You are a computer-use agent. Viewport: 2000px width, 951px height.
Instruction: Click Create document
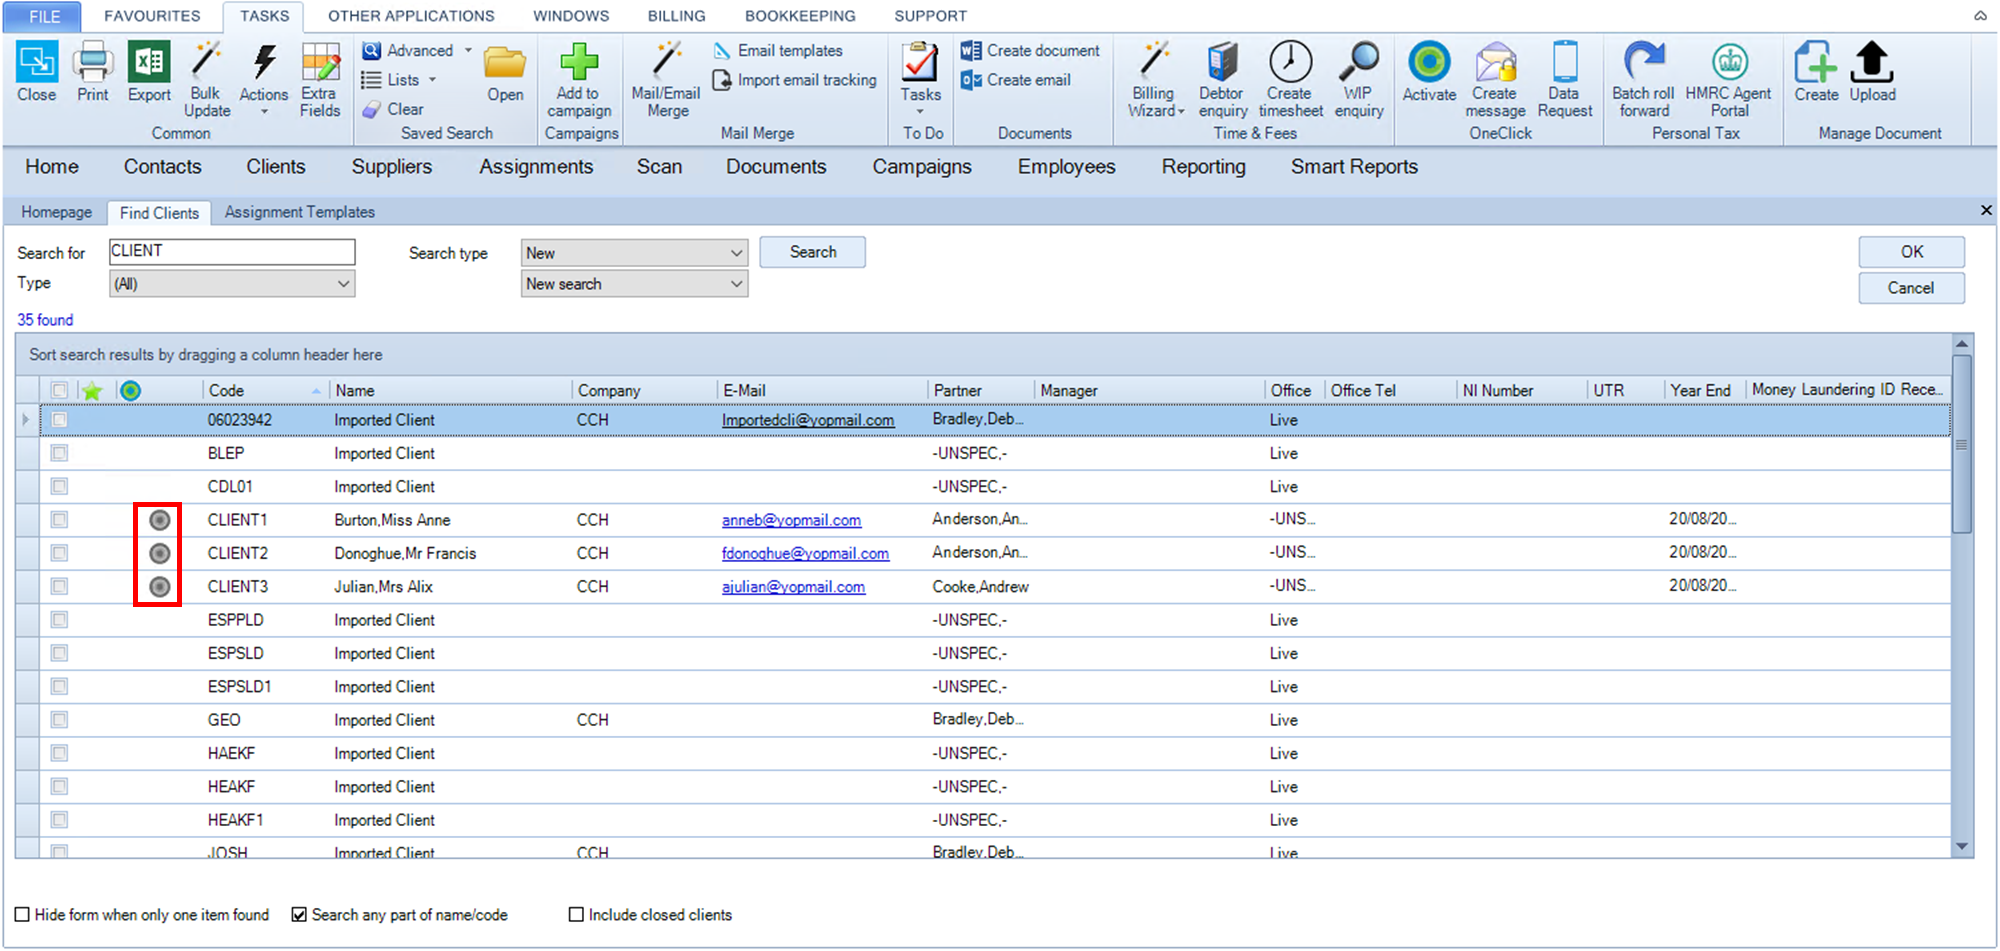point(1030,50)
